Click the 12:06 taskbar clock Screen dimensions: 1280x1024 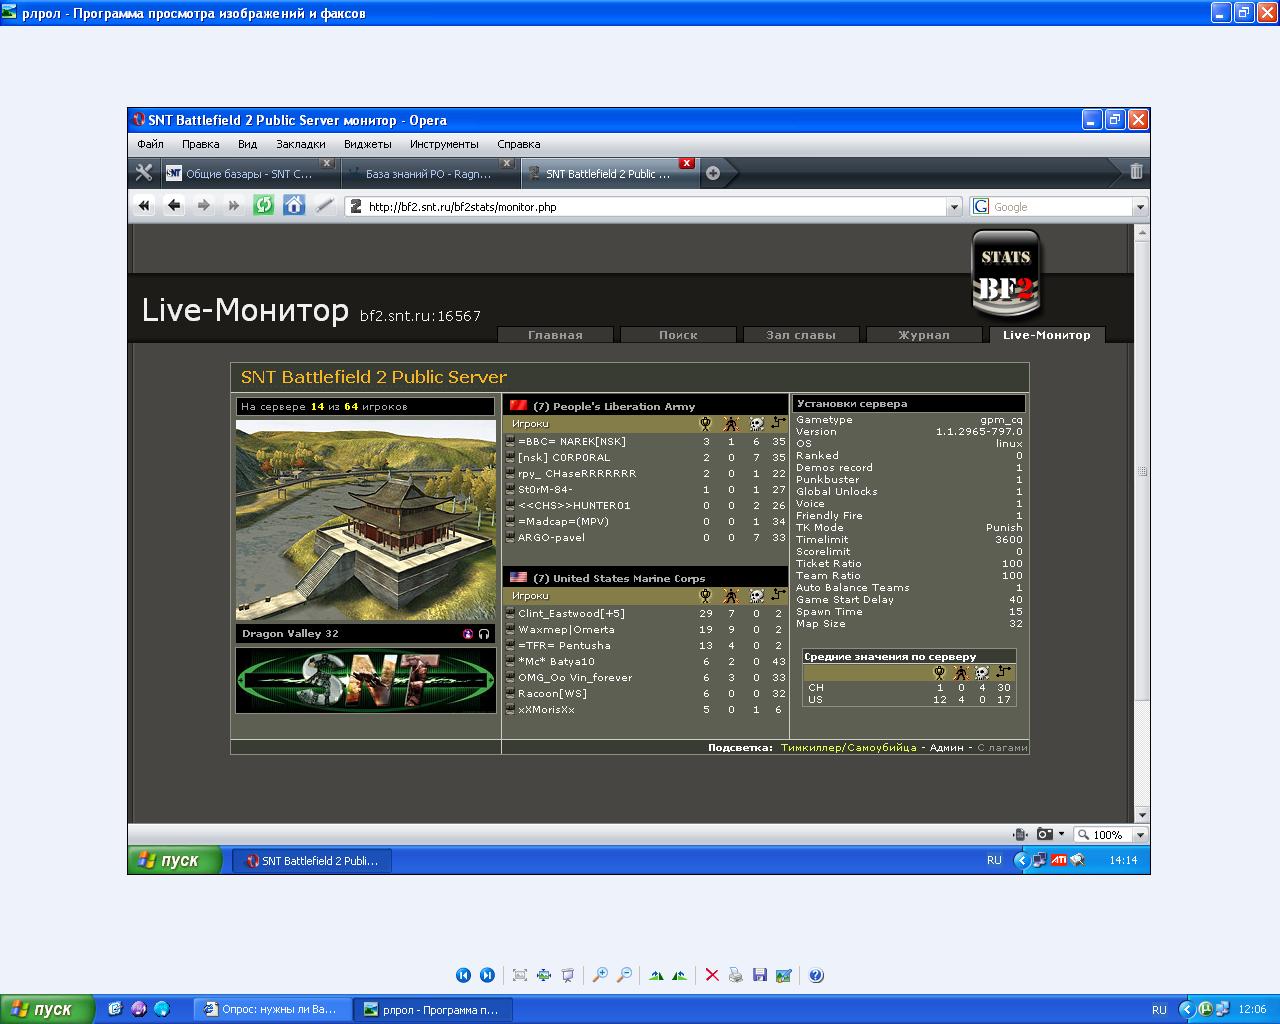tap(1252, 1009)
